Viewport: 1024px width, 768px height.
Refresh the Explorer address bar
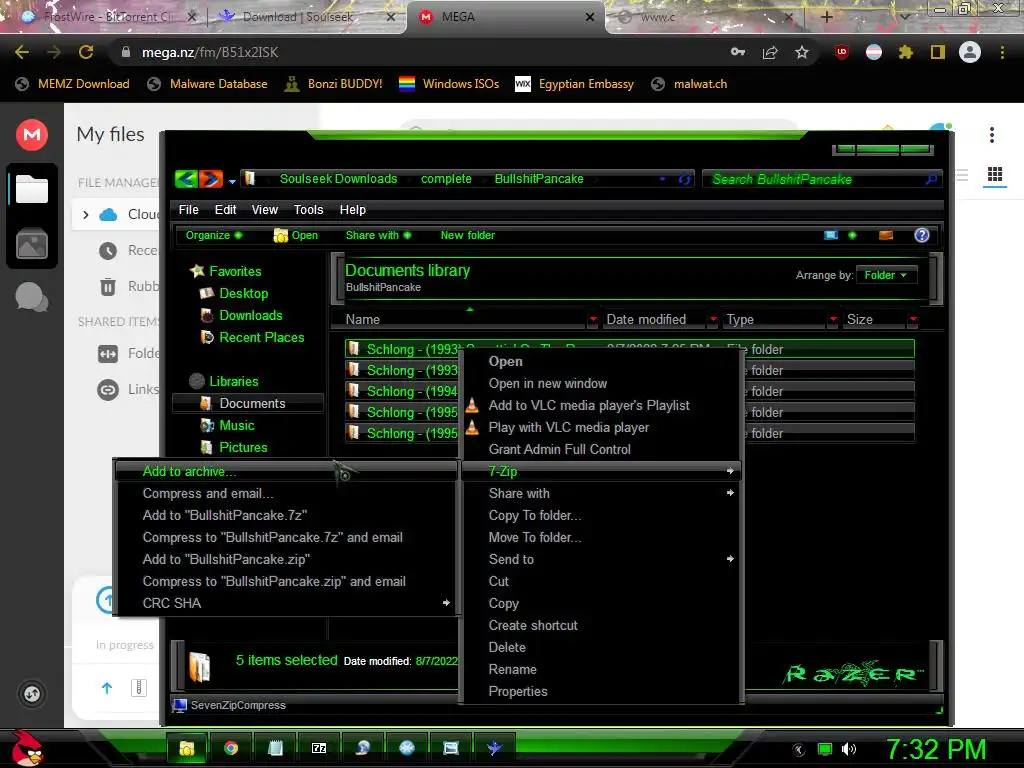(x=684, y=179)
